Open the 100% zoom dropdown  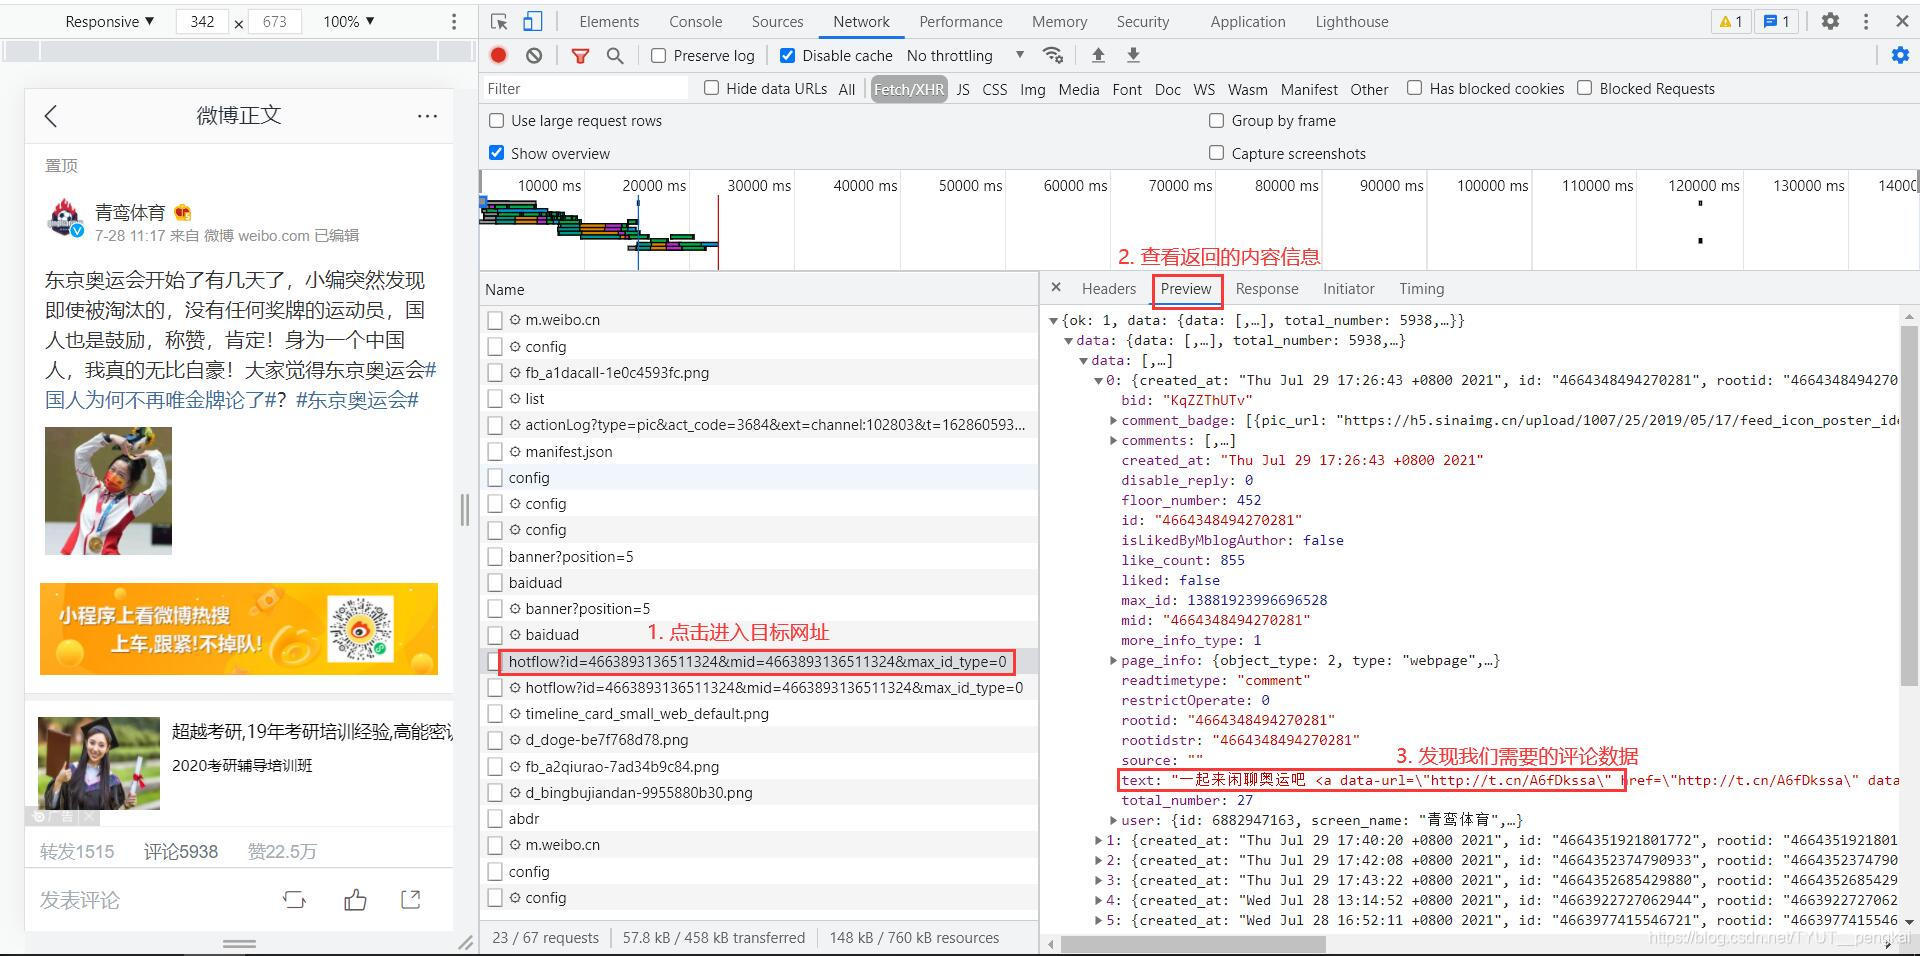(348, 21)
